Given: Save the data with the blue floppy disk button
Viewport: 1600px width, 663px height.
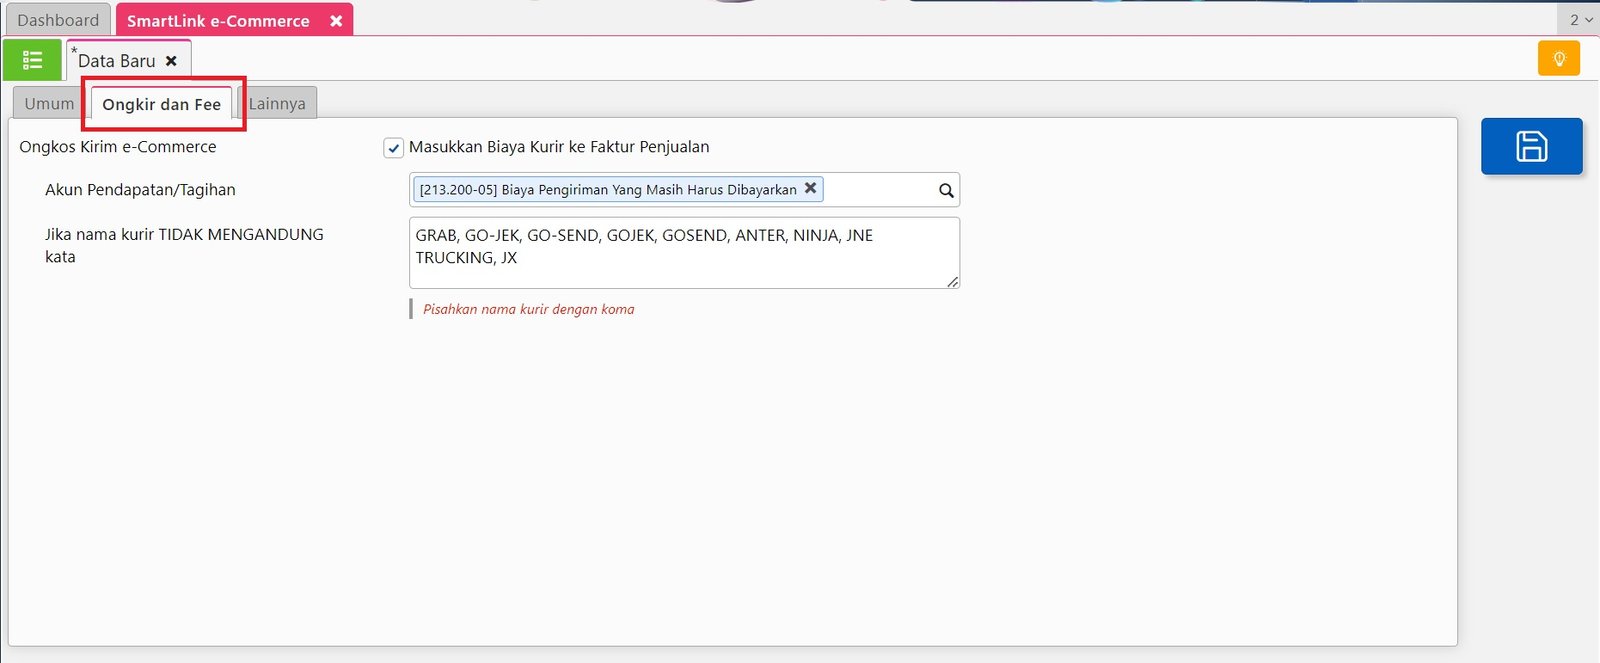Looking at the screenshot, I should click(1531, 146).
